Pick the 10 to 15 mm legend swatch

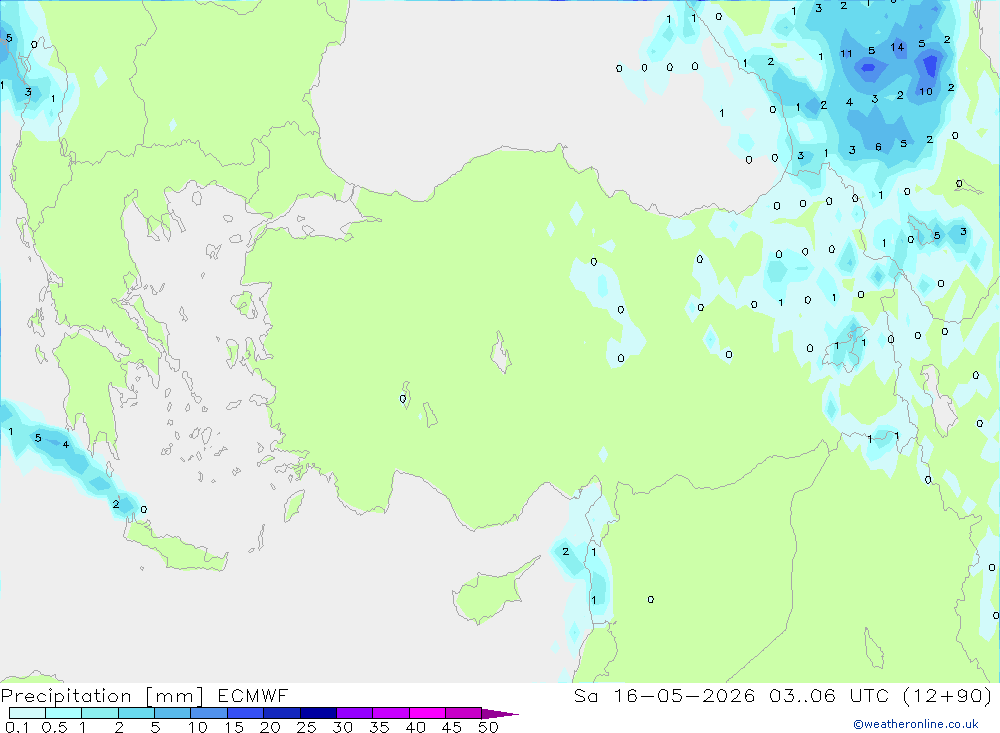pyautogui.click(x=209, y=713)
